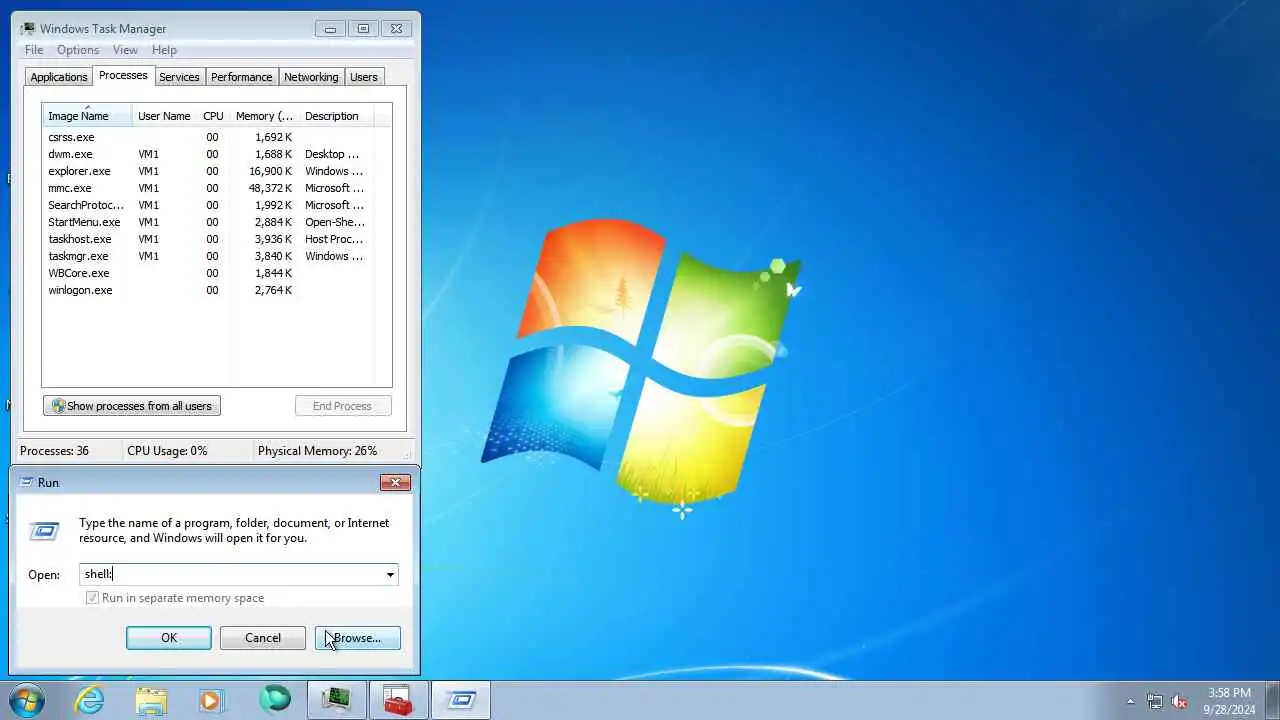The width and height of the screenshot is (1280, 720).
Task: Open Windows Explorer folder icon in taskbar
Action: pos(151,700)
